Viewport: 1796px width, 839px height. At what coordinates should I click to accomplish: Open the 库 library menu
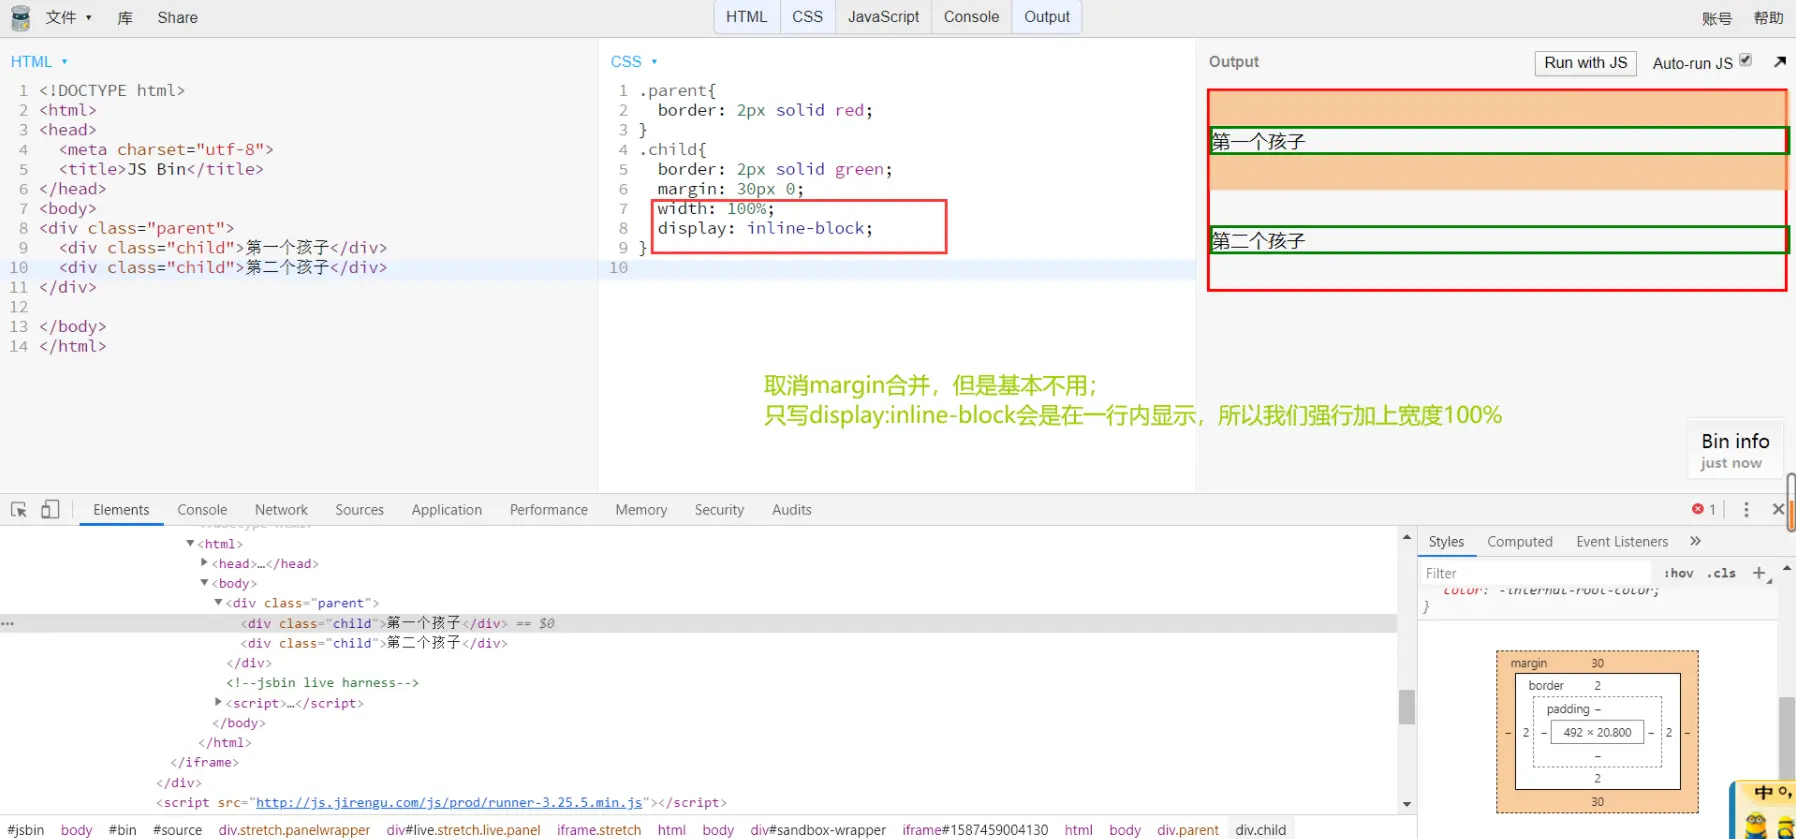(x=125, y=18)
